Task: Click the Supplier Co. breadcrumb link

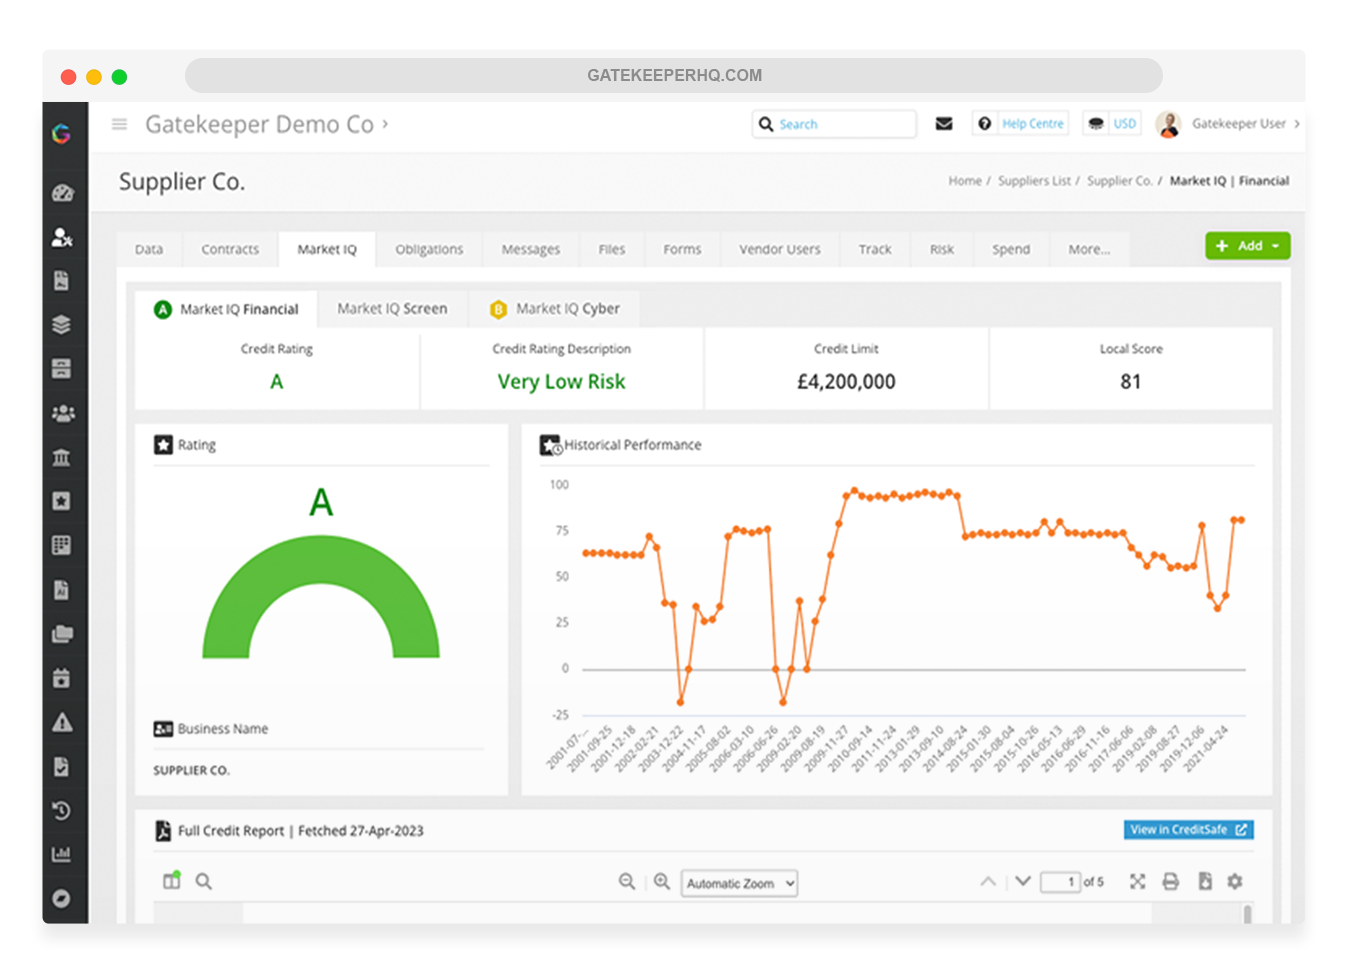Action: pyautogui.click(x=1119, y=181)
